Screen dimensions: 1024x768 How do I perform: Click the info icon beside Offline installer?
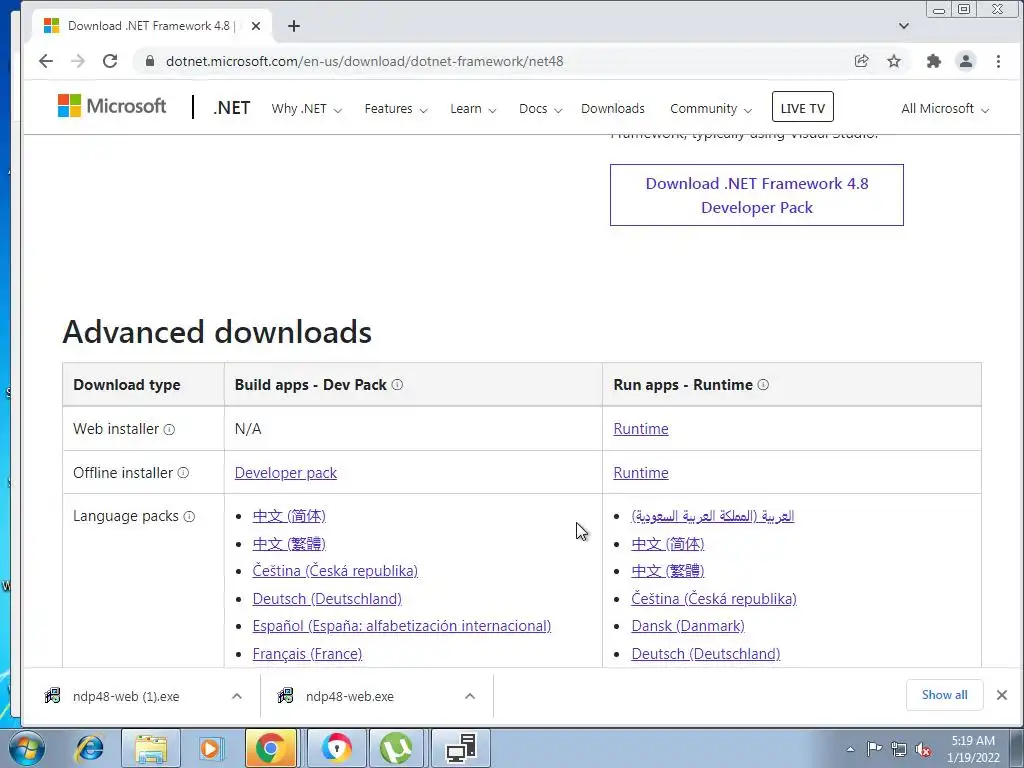(184, 473)
